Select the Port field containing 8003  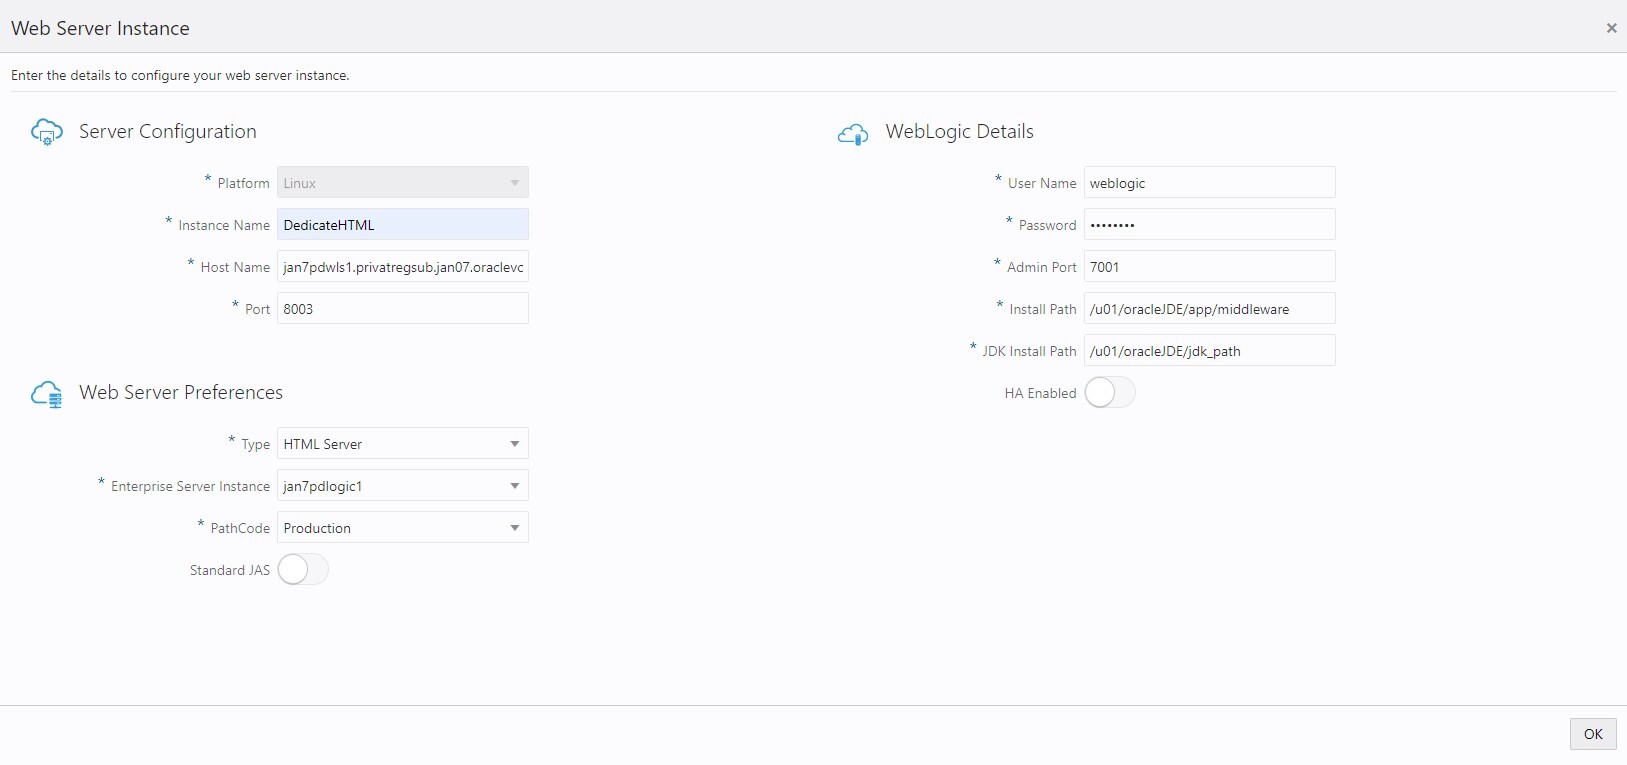(x=403, y=309)
